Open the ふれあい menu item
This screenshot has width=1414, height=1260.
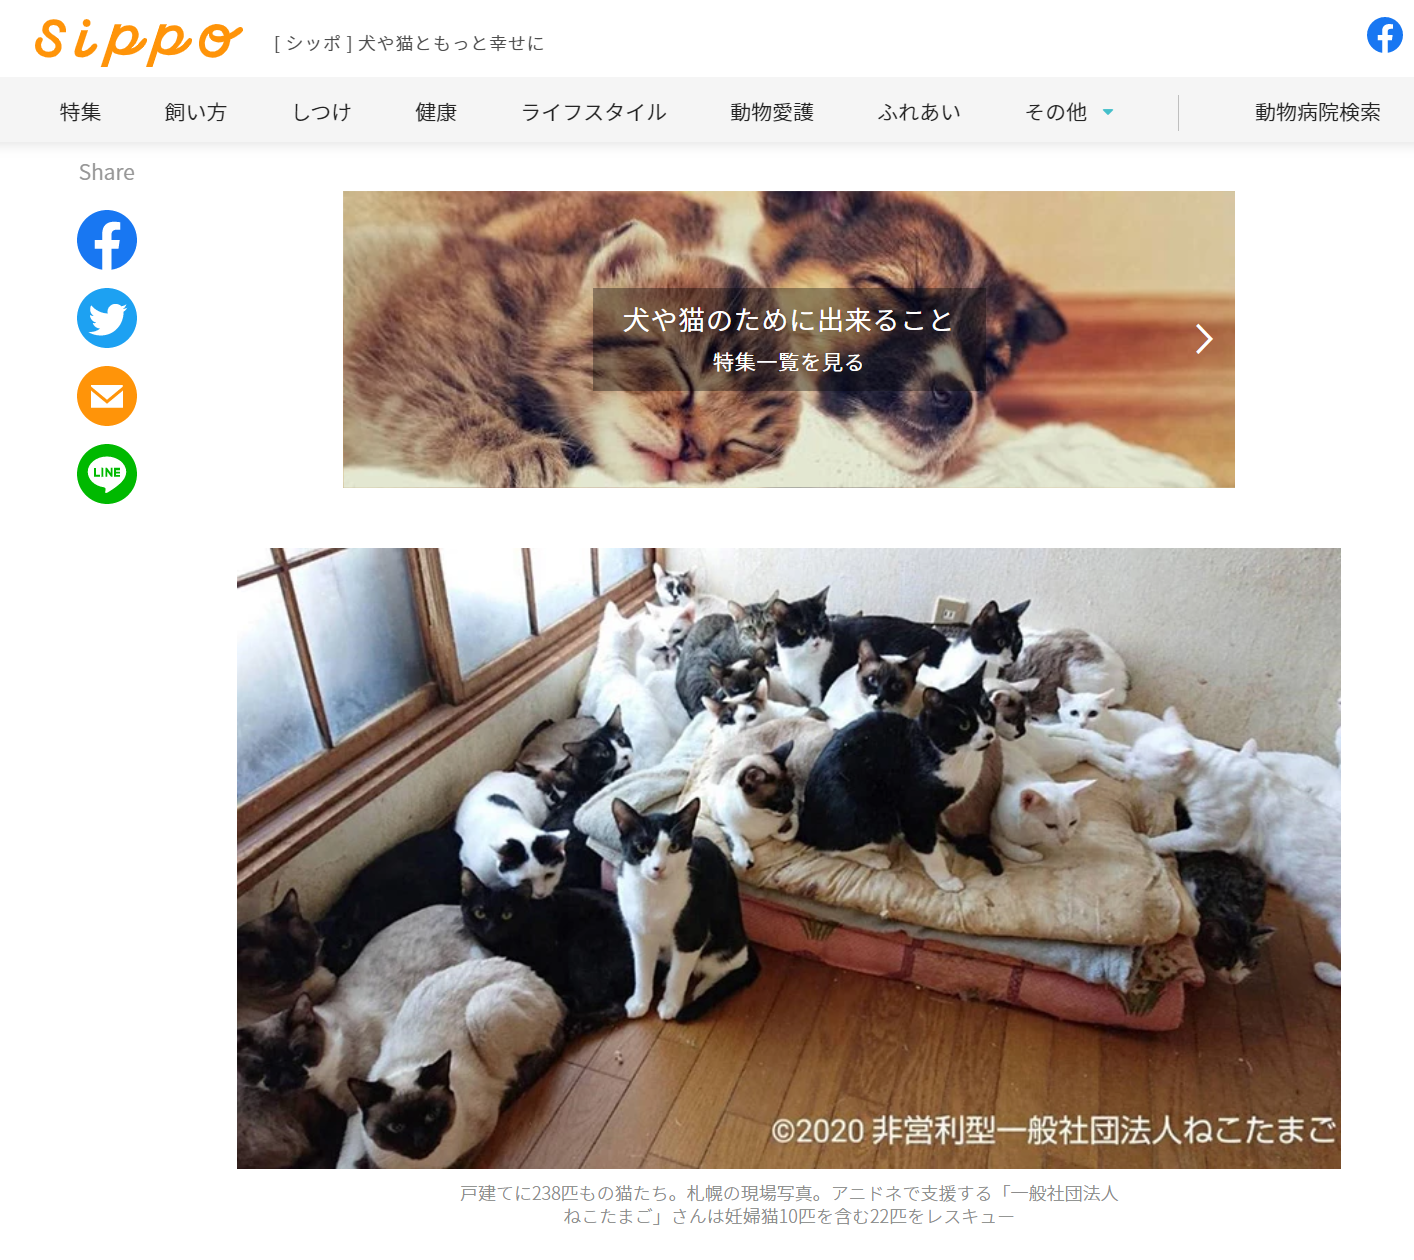point(919,112)
